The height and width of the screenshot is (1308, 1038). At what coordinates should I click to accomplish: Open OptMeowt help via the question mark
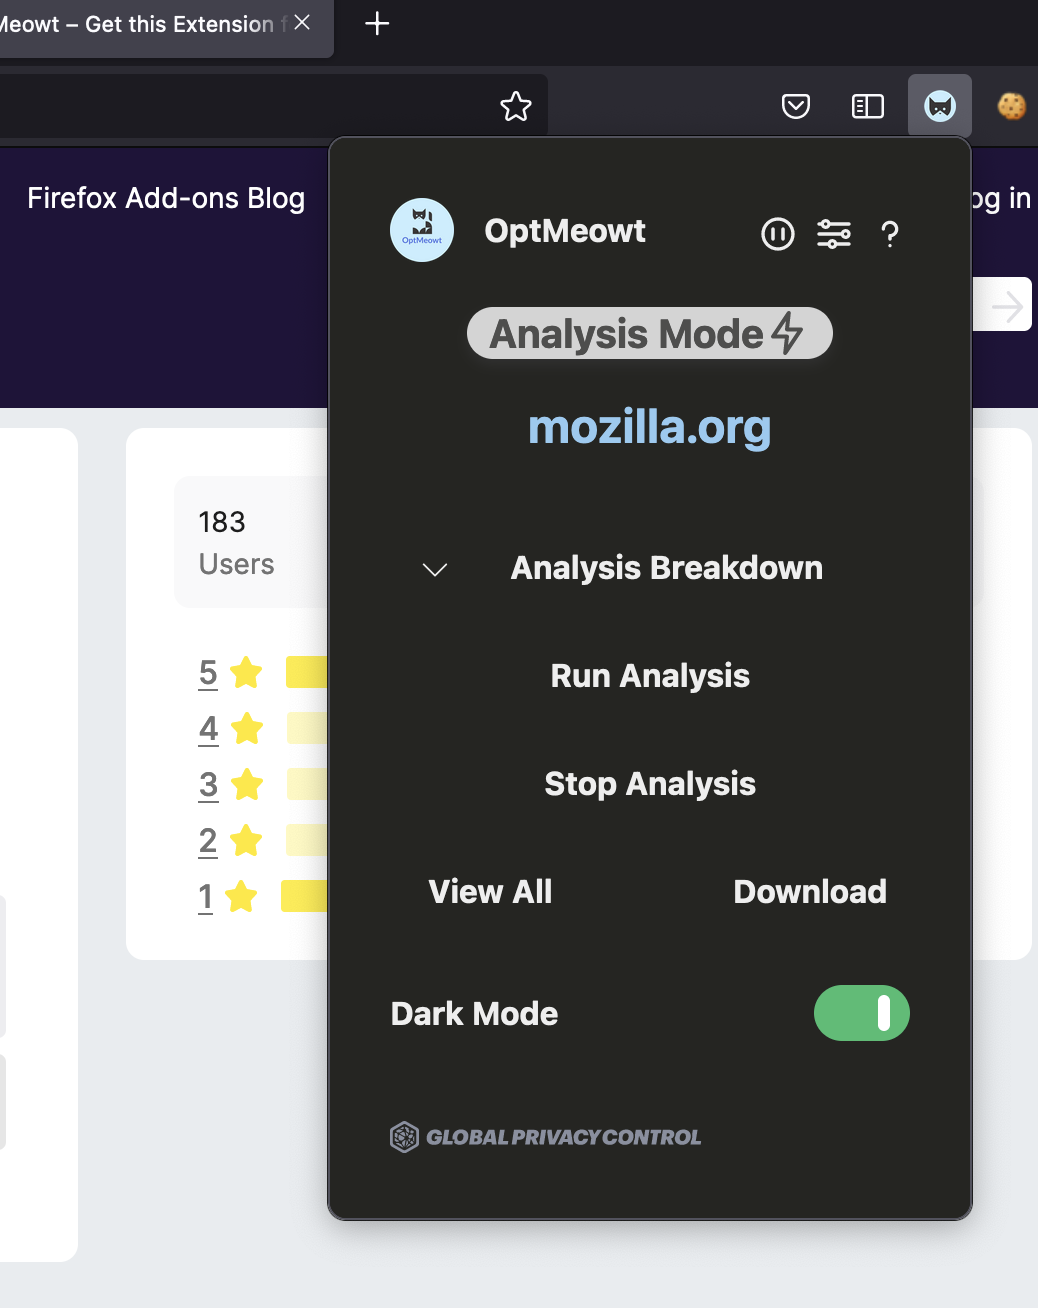click(890, 236)
